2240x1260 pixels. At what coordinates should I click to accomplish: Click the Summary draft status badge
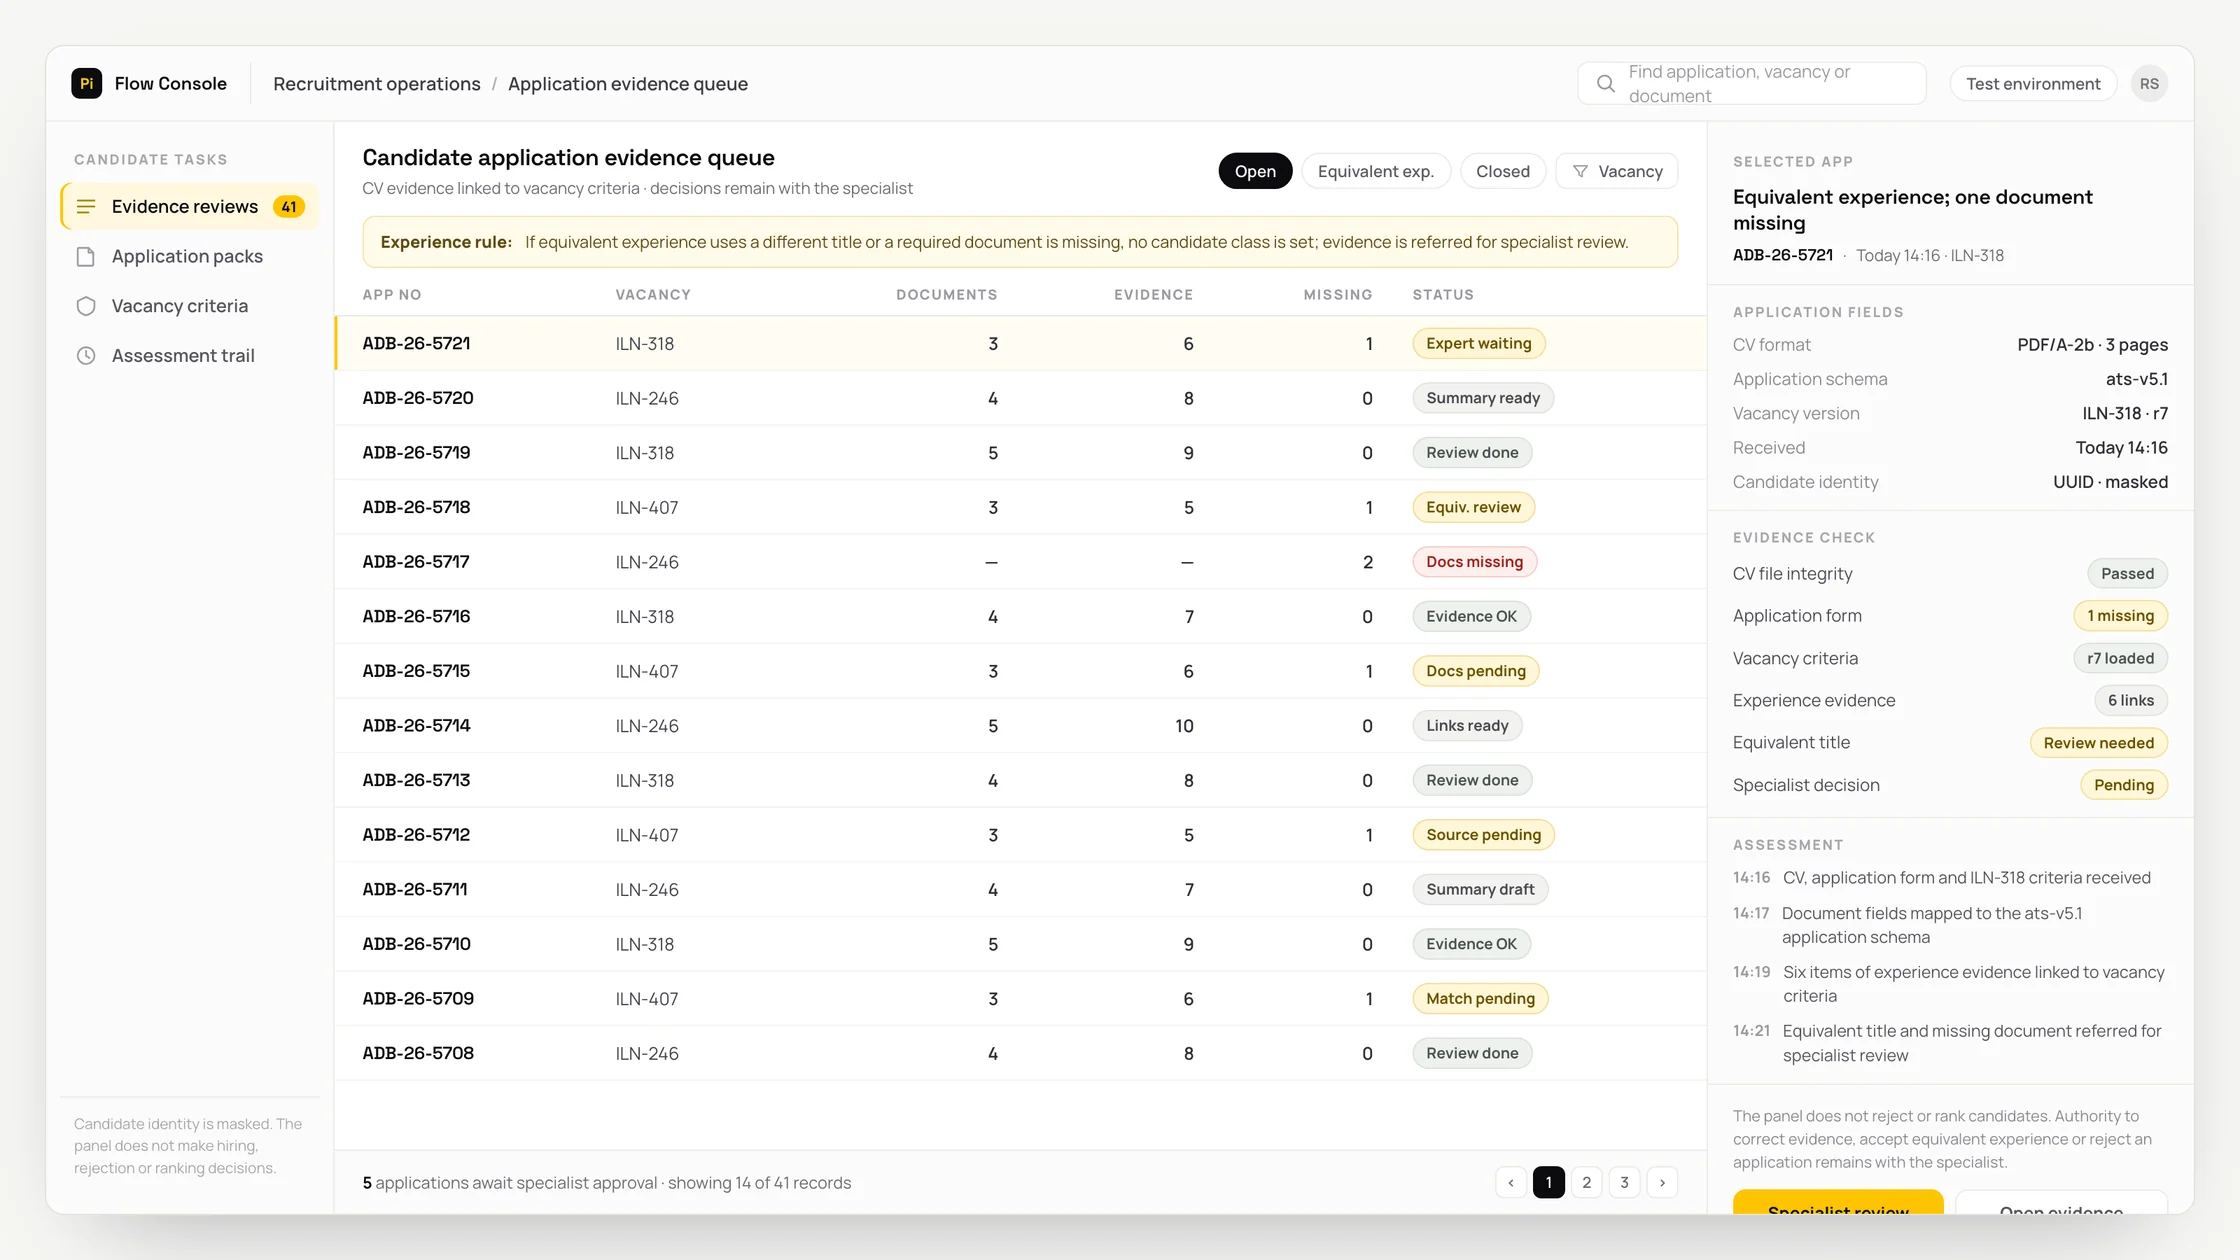(x=1480, y=890)
